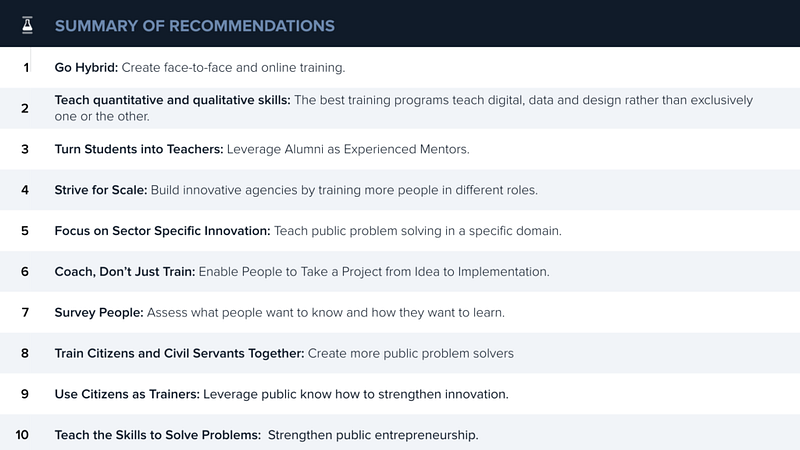Click the number 6 row label
The width and height of the screenshot is (800, 450).
[25, 271]
